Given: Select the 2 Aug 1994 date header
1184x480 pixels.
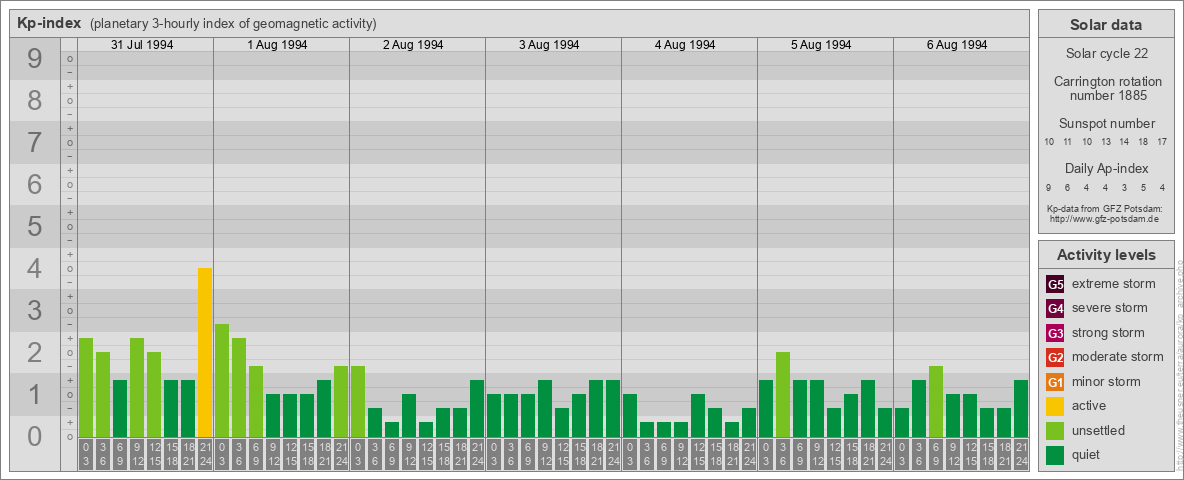Looking at the screenshot, I should pyautogui.click(x=413, y=45).
